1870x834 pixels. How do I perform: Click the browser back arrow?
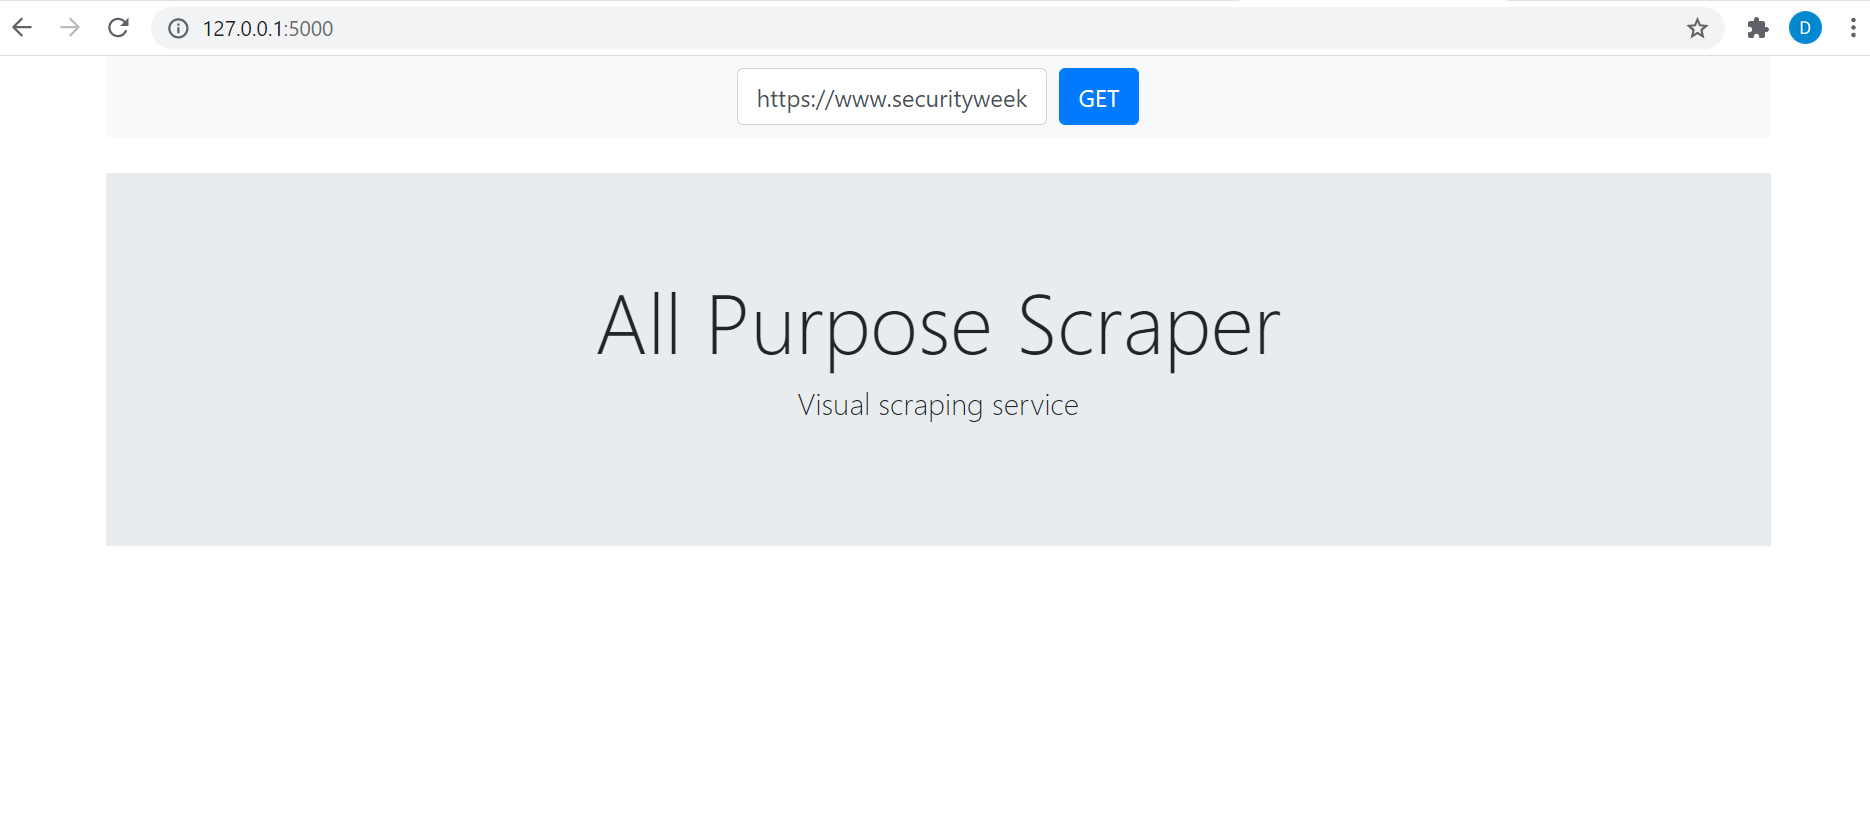click(22, 28)
